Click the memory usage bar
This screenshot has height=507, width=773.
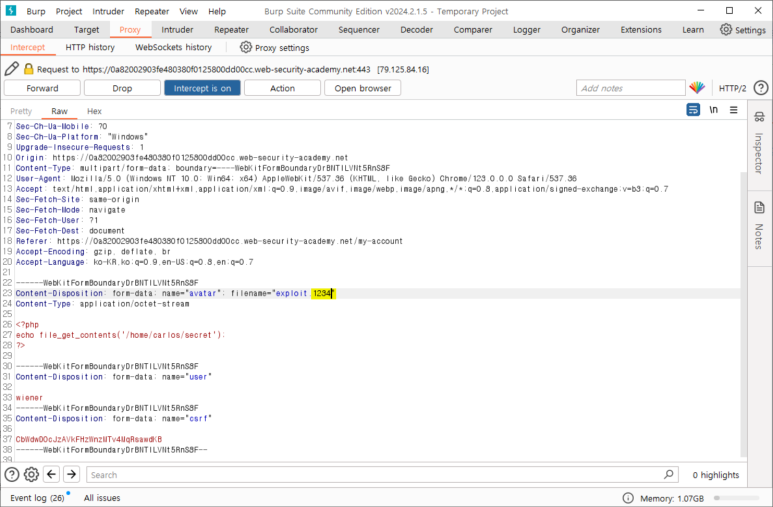737,498
